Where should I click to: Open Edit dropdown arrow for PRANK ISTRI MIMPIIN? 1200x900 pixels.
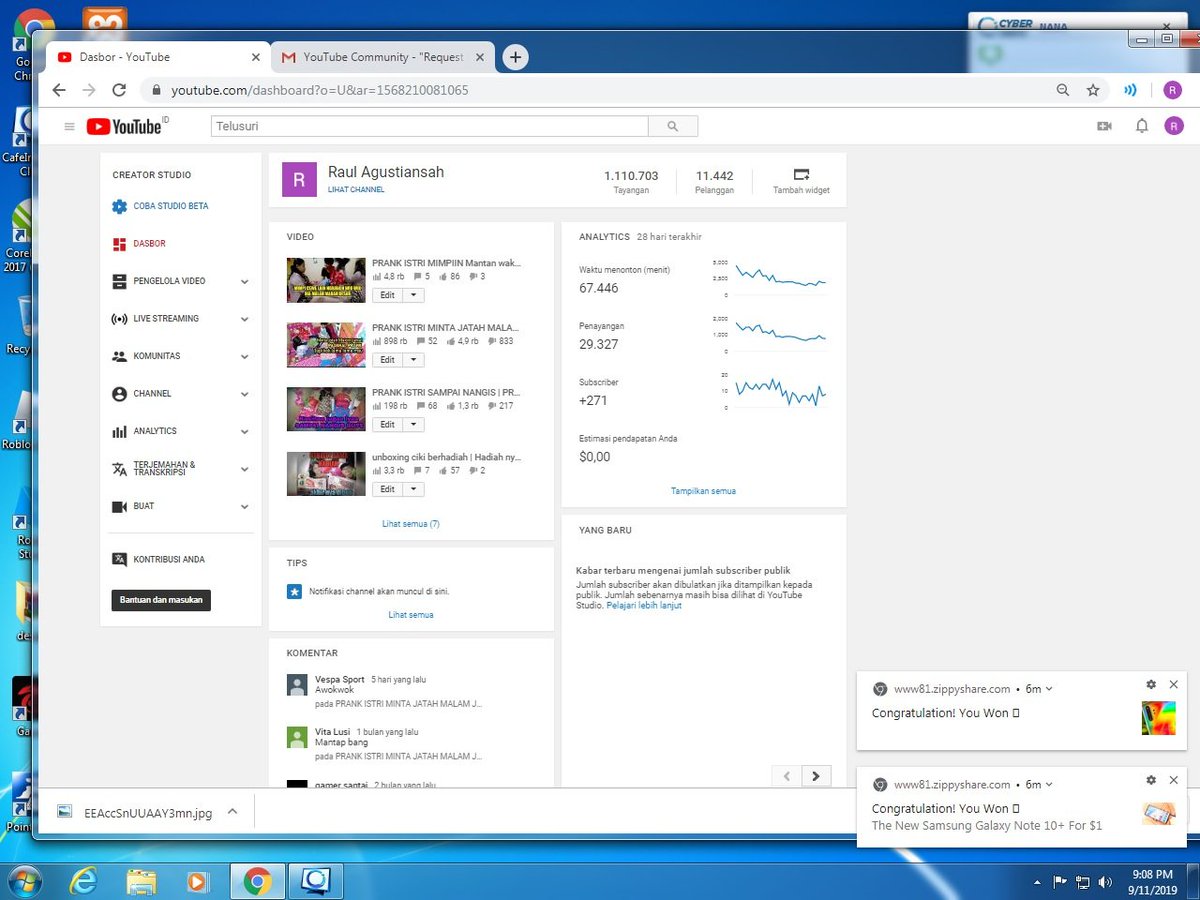coord(414,295)
